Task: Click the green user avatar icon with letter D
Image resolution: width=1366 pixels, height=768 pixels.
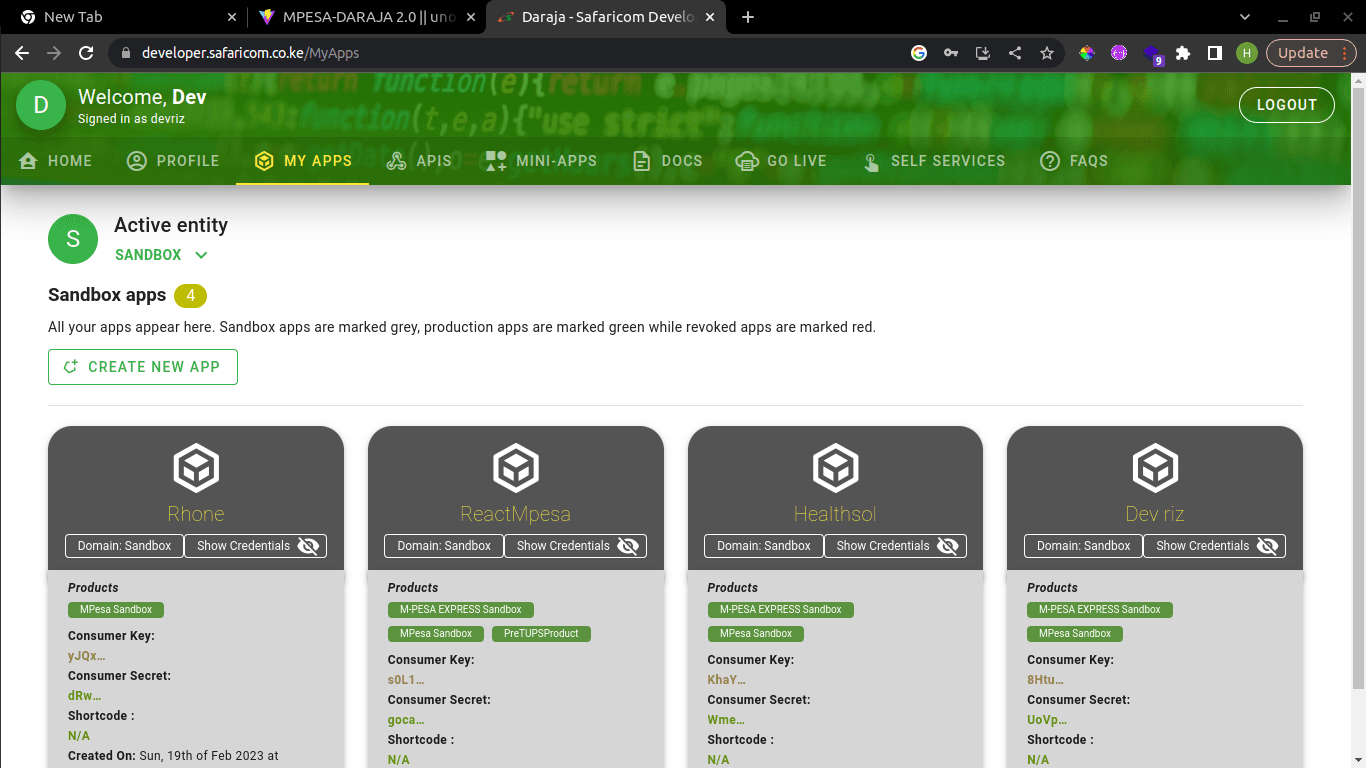Action: tap(41, 105)
